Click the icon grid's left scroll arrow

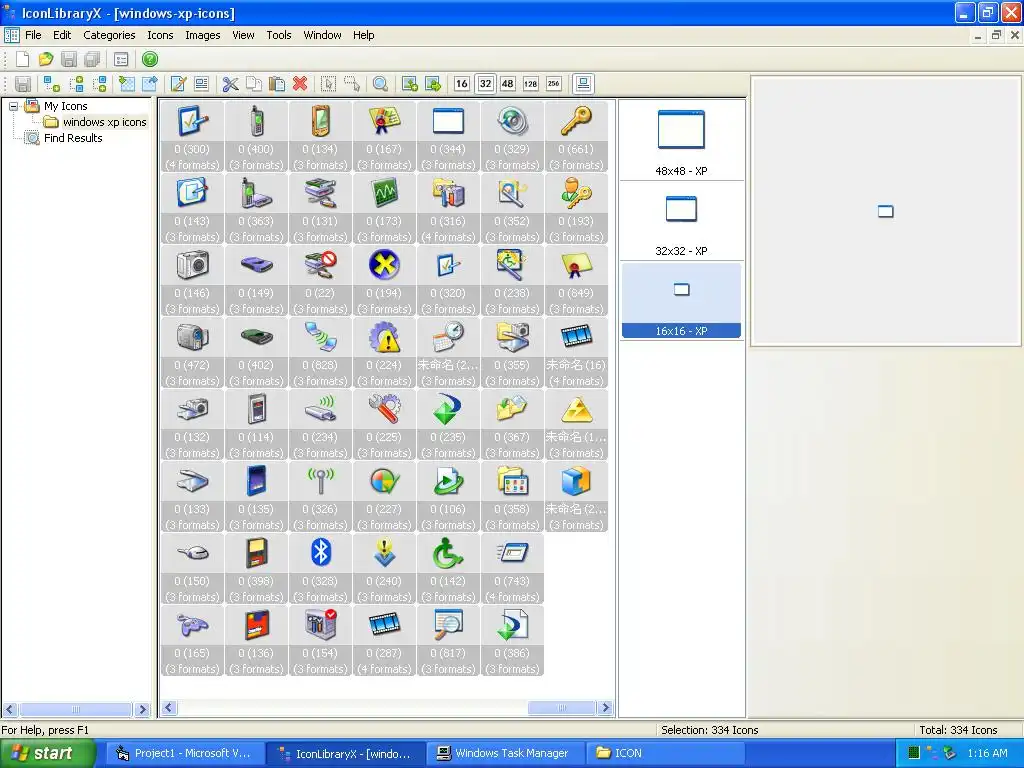[169, 708]
